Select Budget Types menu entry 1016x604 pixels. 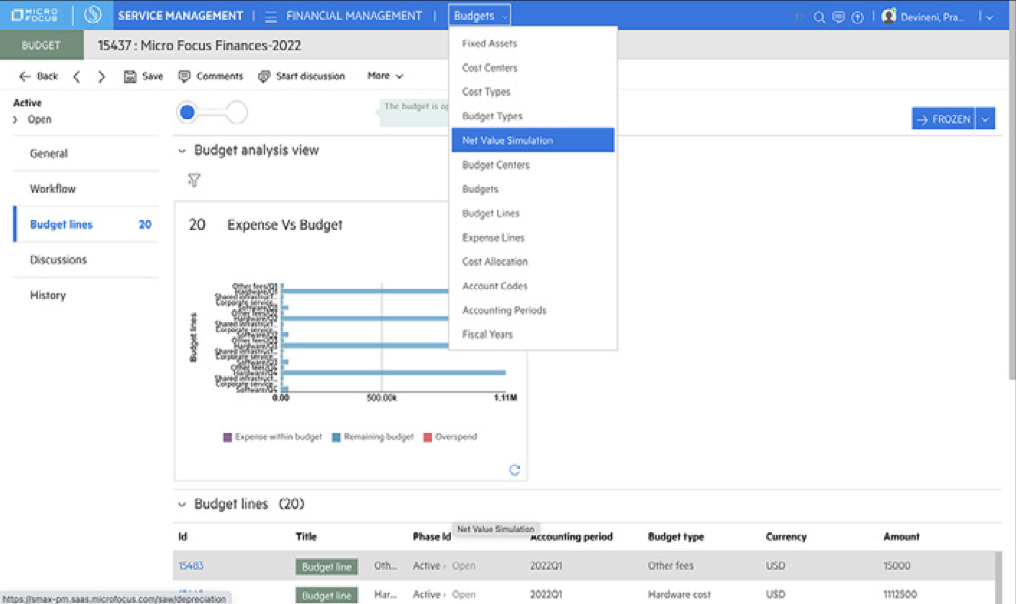pos(533,116)
